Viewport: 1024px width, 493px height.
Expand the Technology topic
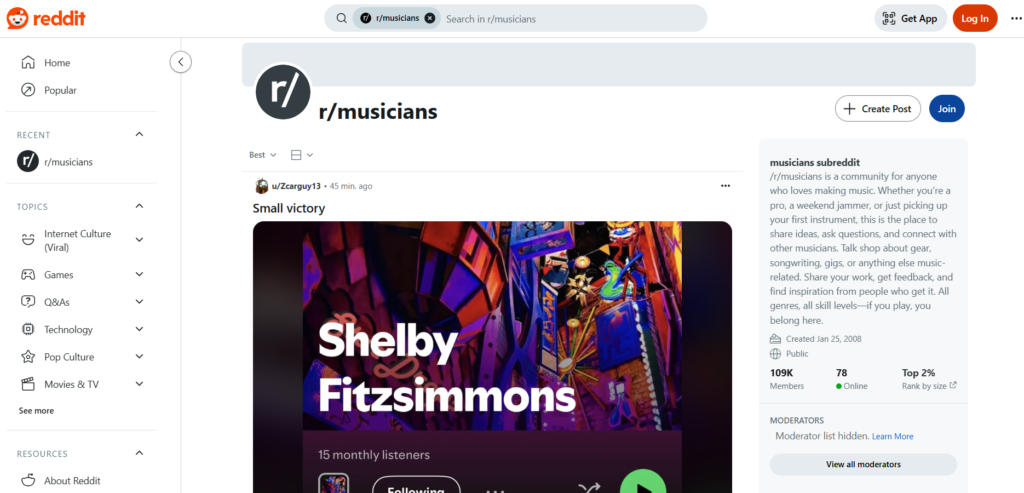point(139,330)
